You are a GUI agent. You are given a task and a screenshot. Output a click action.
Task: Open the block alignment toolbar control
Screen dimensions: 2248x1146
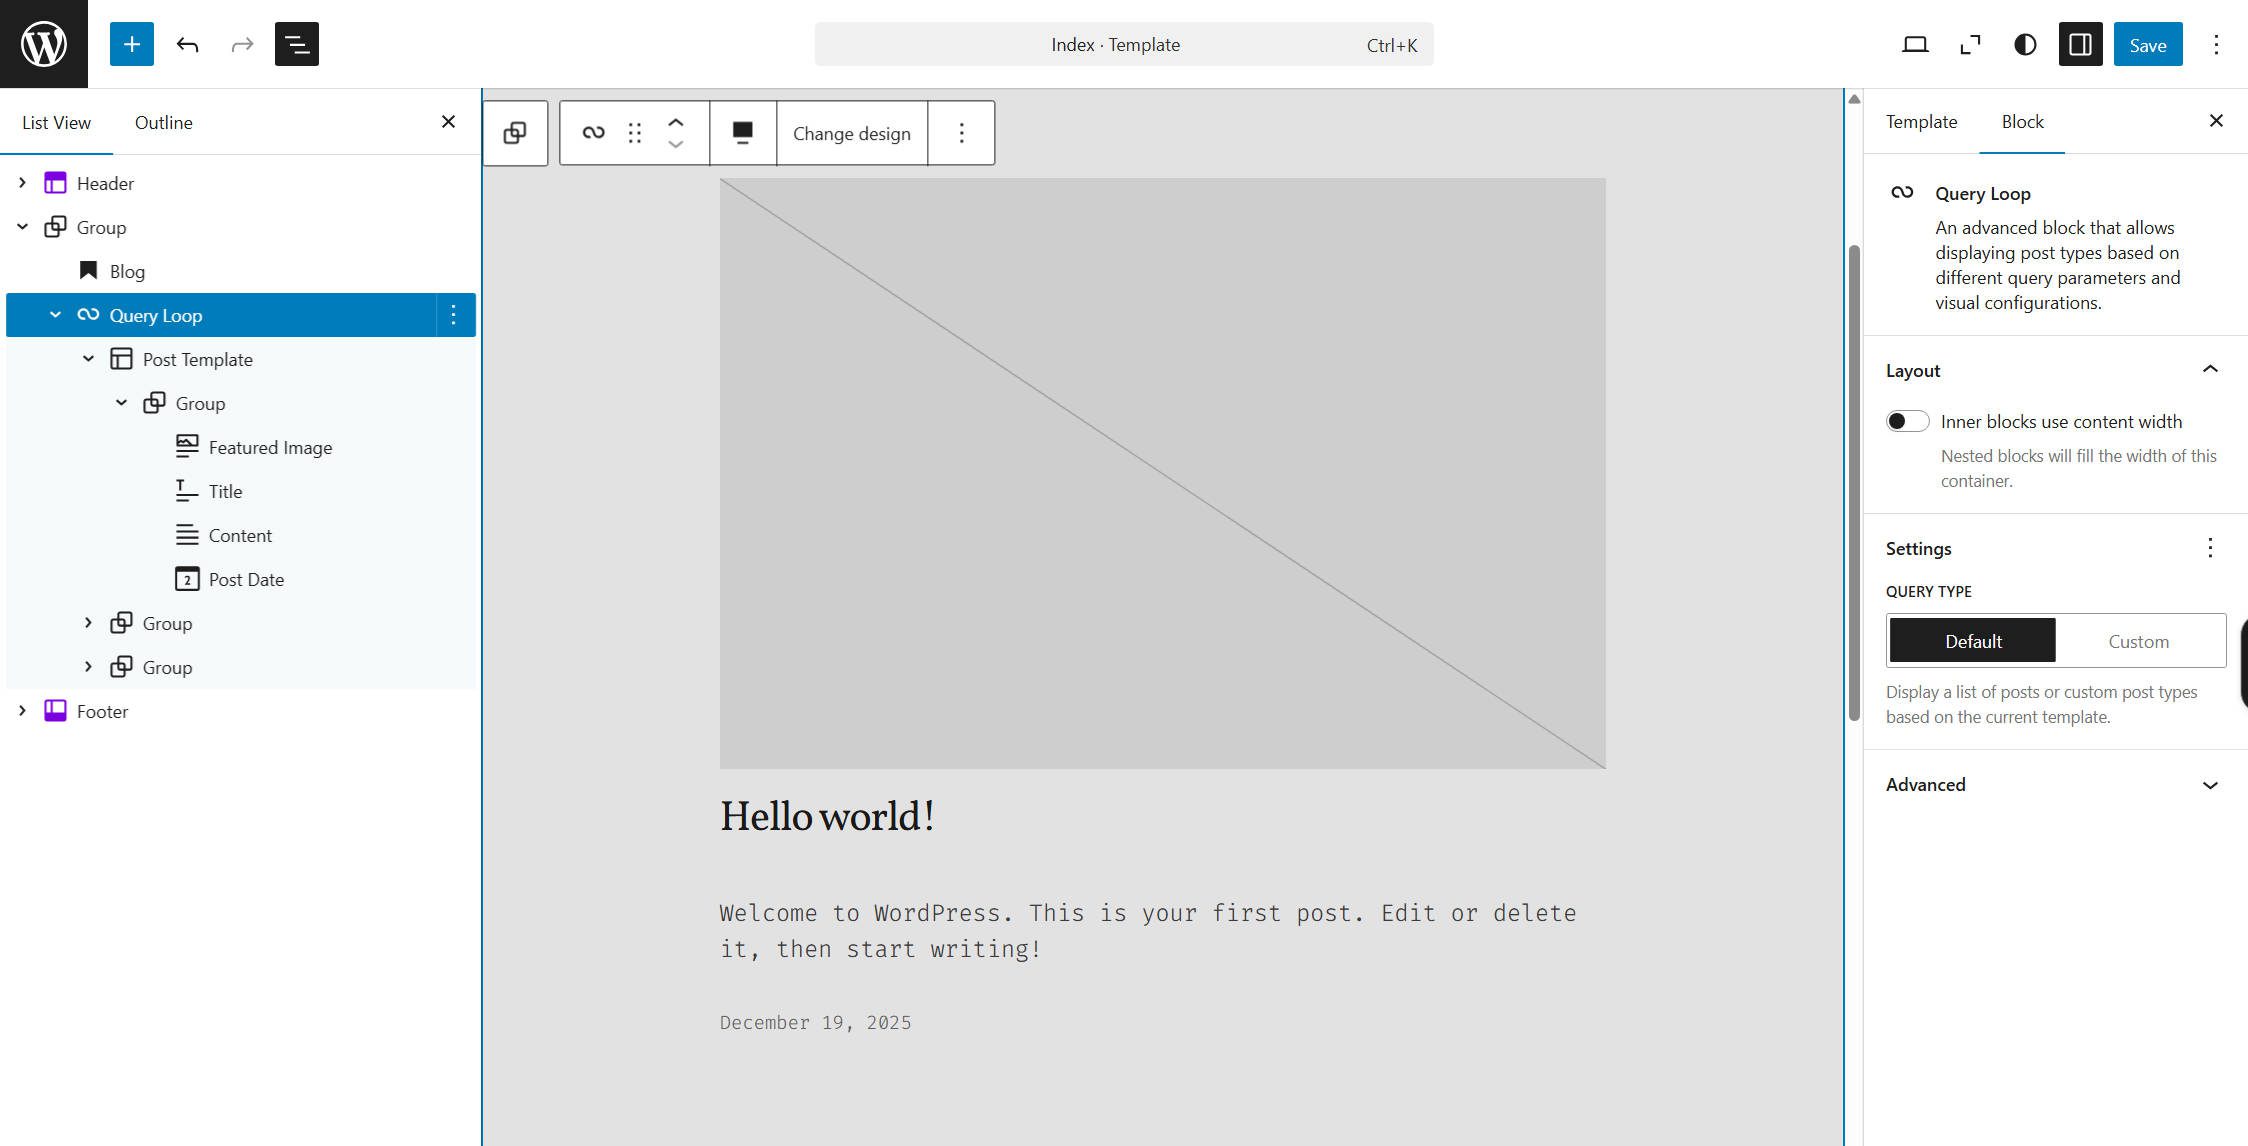click(x=743, y=133)
